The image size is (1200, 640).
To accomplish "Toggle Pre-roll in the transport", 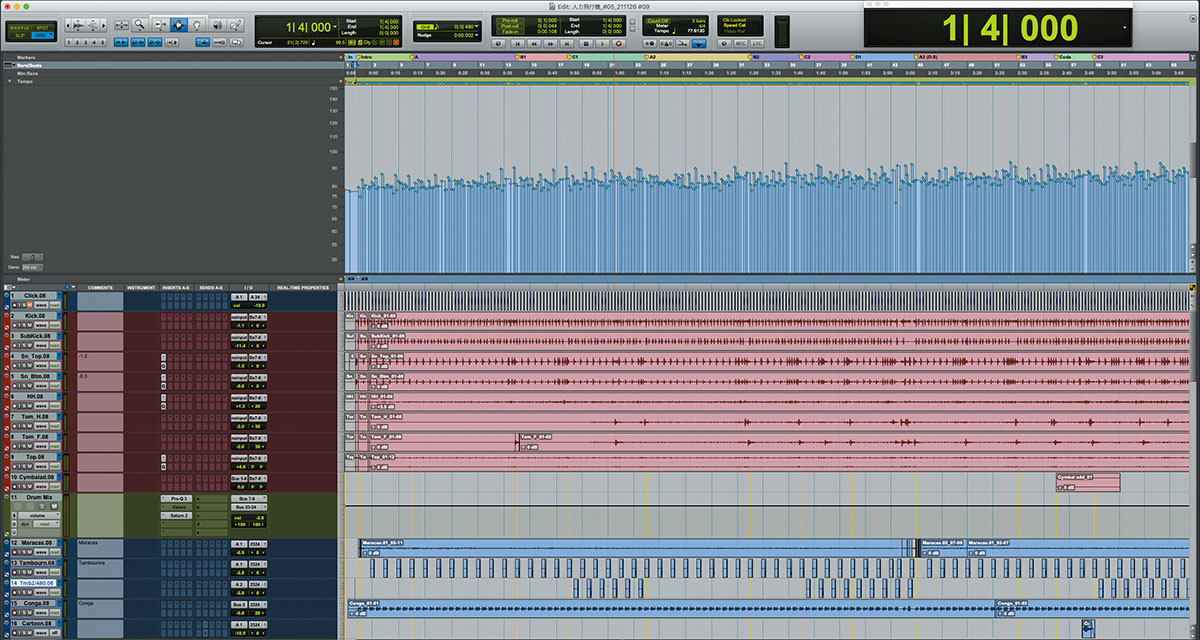I will [510, 20].
